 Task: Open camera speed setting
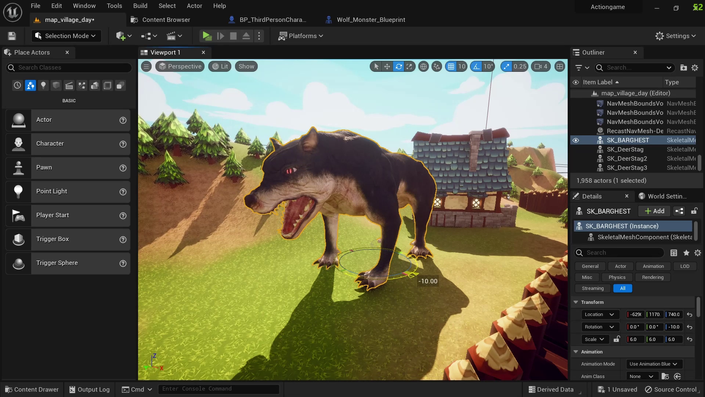(541, 67)
